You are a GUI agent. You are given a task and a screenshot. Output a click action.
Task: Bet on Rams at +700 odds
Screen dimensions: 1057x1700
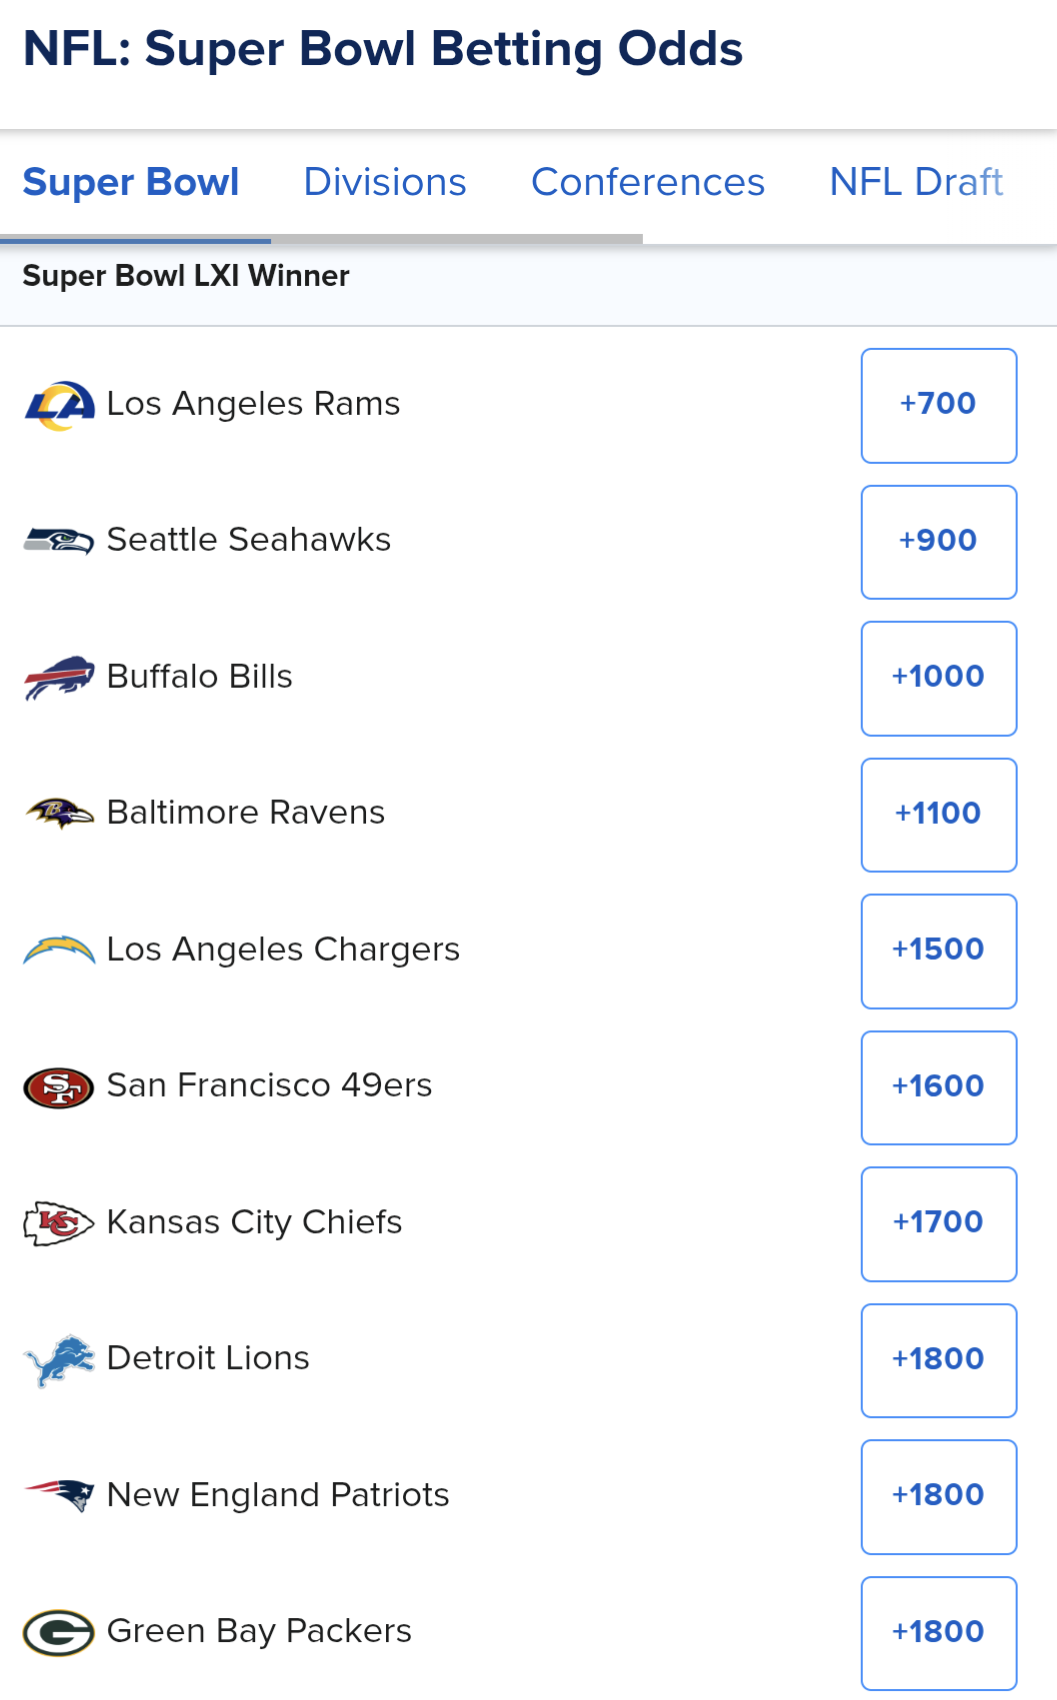pos(939,405)
